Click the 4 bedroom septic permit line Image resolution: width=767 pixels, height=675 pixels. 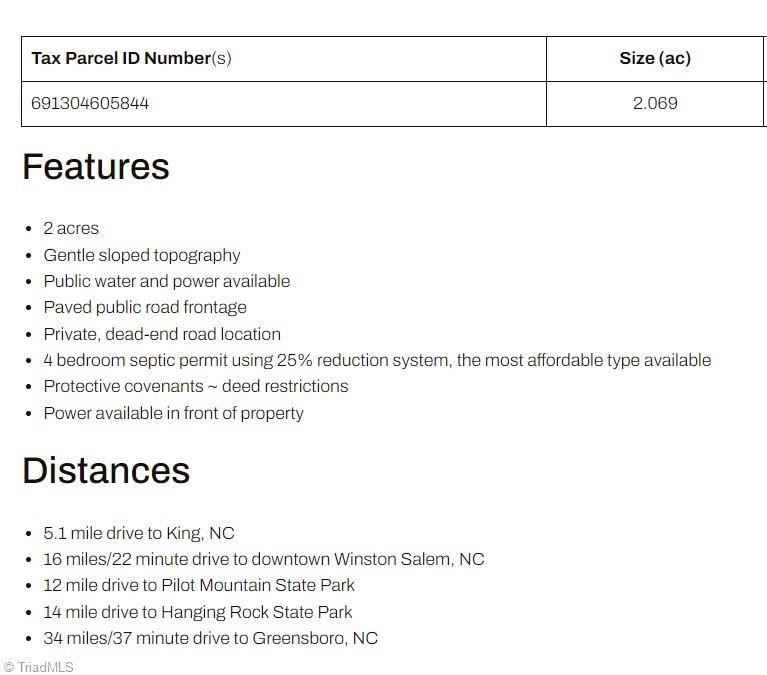pos(377,360)
